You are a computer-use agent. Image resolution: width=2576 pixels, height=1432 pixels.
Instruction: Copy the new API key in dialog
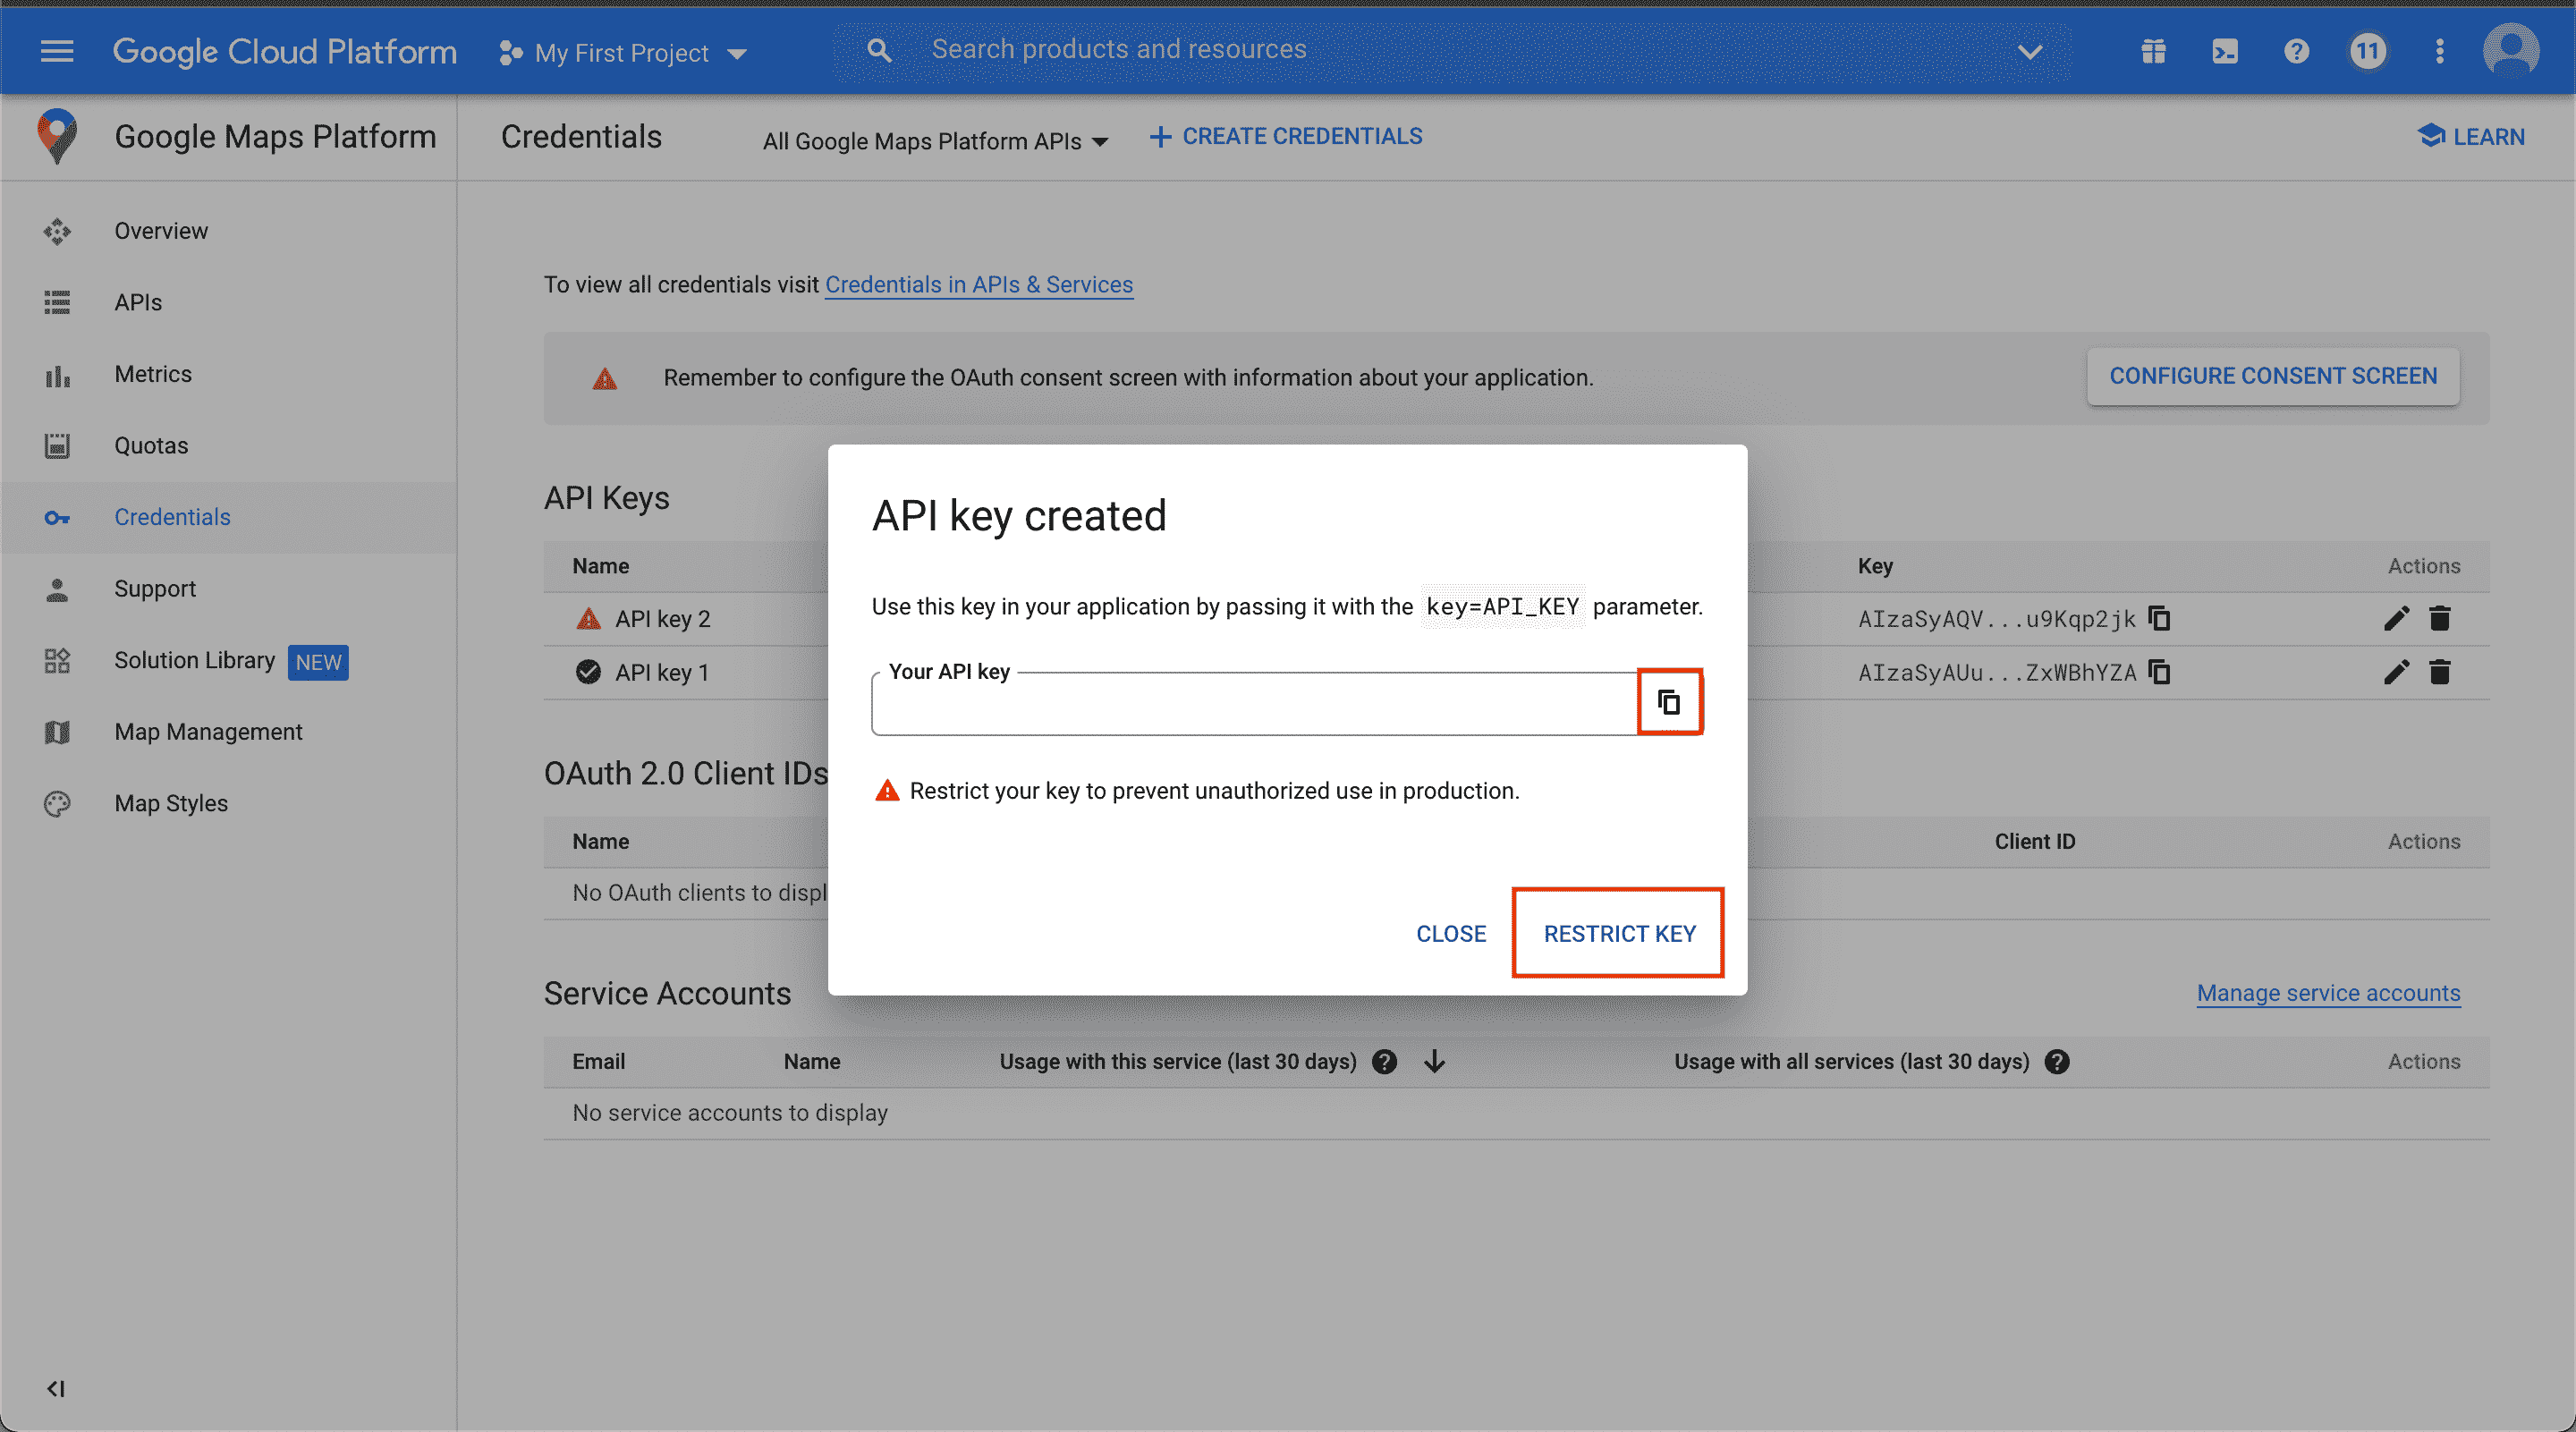coord(1669,702)
